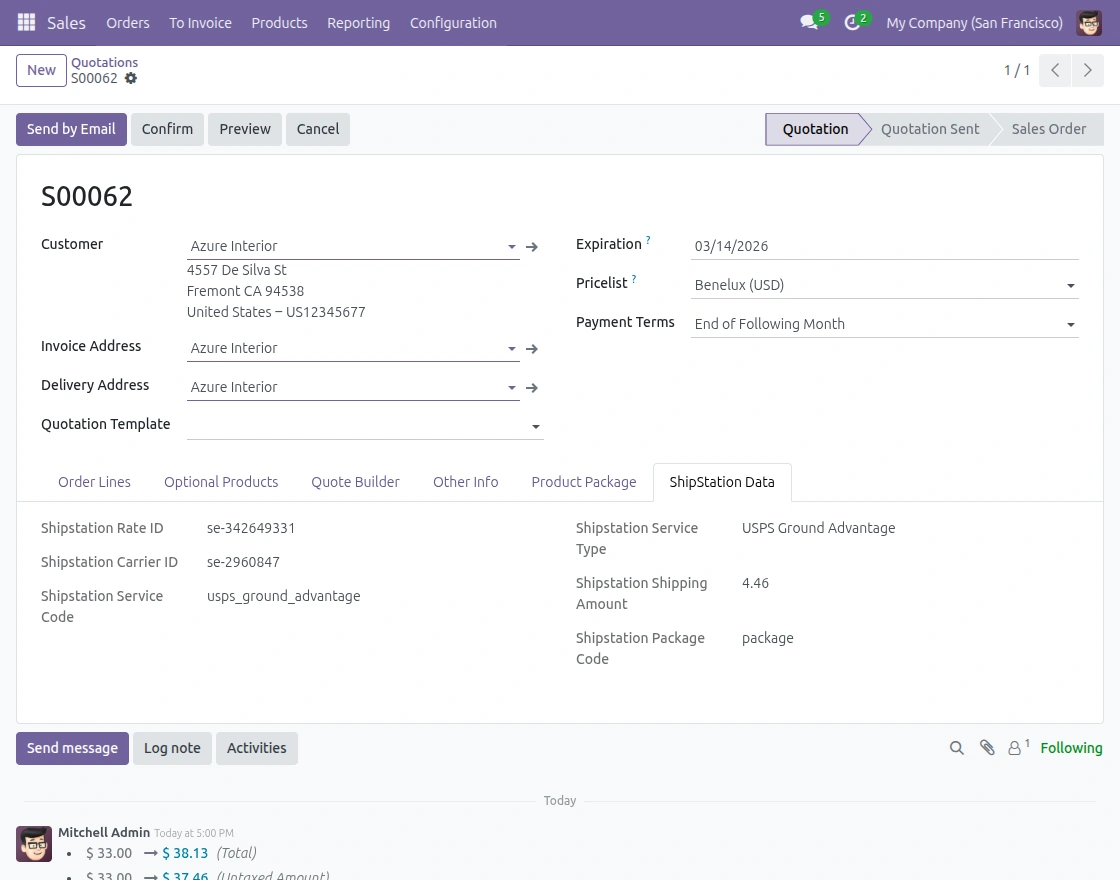
Task: Click the paperclip attachments icon
Action: click(x=987, y=748)
